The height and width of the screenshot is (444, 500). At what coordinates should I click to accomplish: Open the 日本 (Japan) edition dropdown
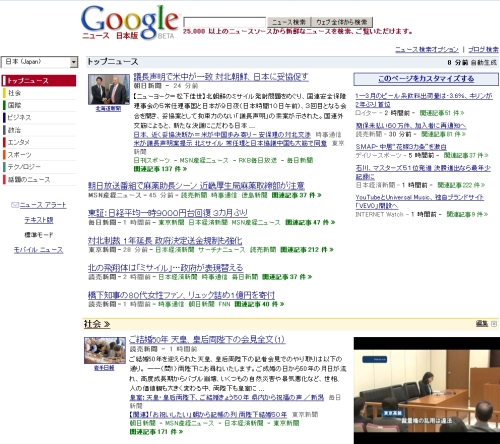pos(40,62)
